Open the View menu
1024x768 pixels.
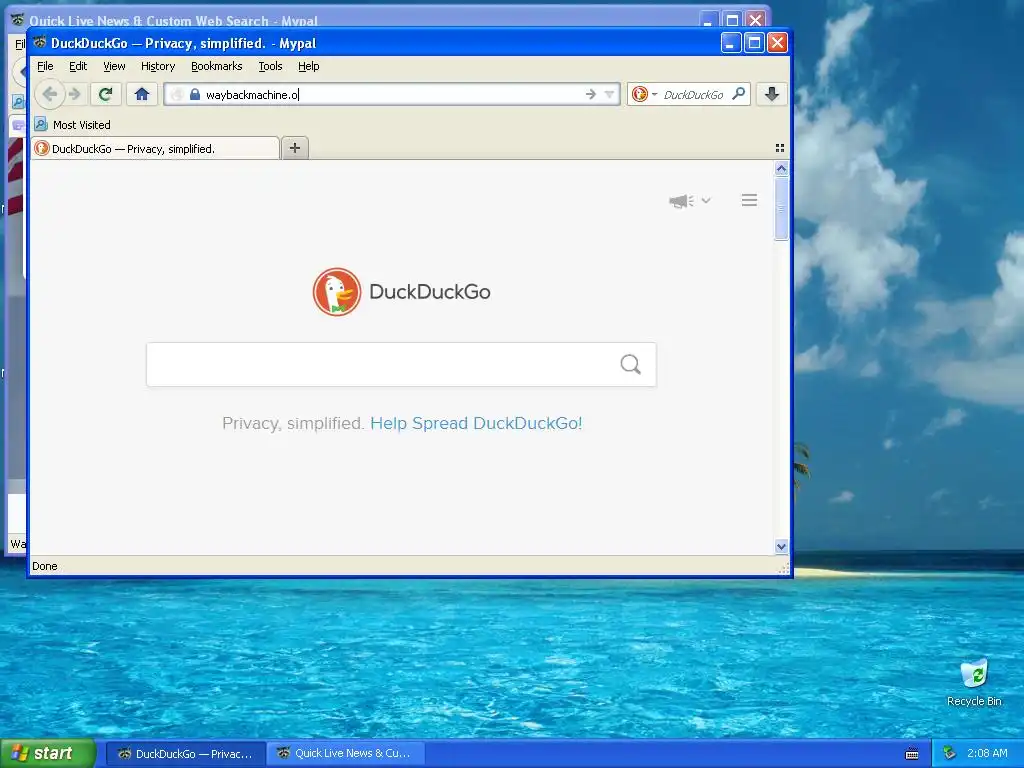point(114,66)
